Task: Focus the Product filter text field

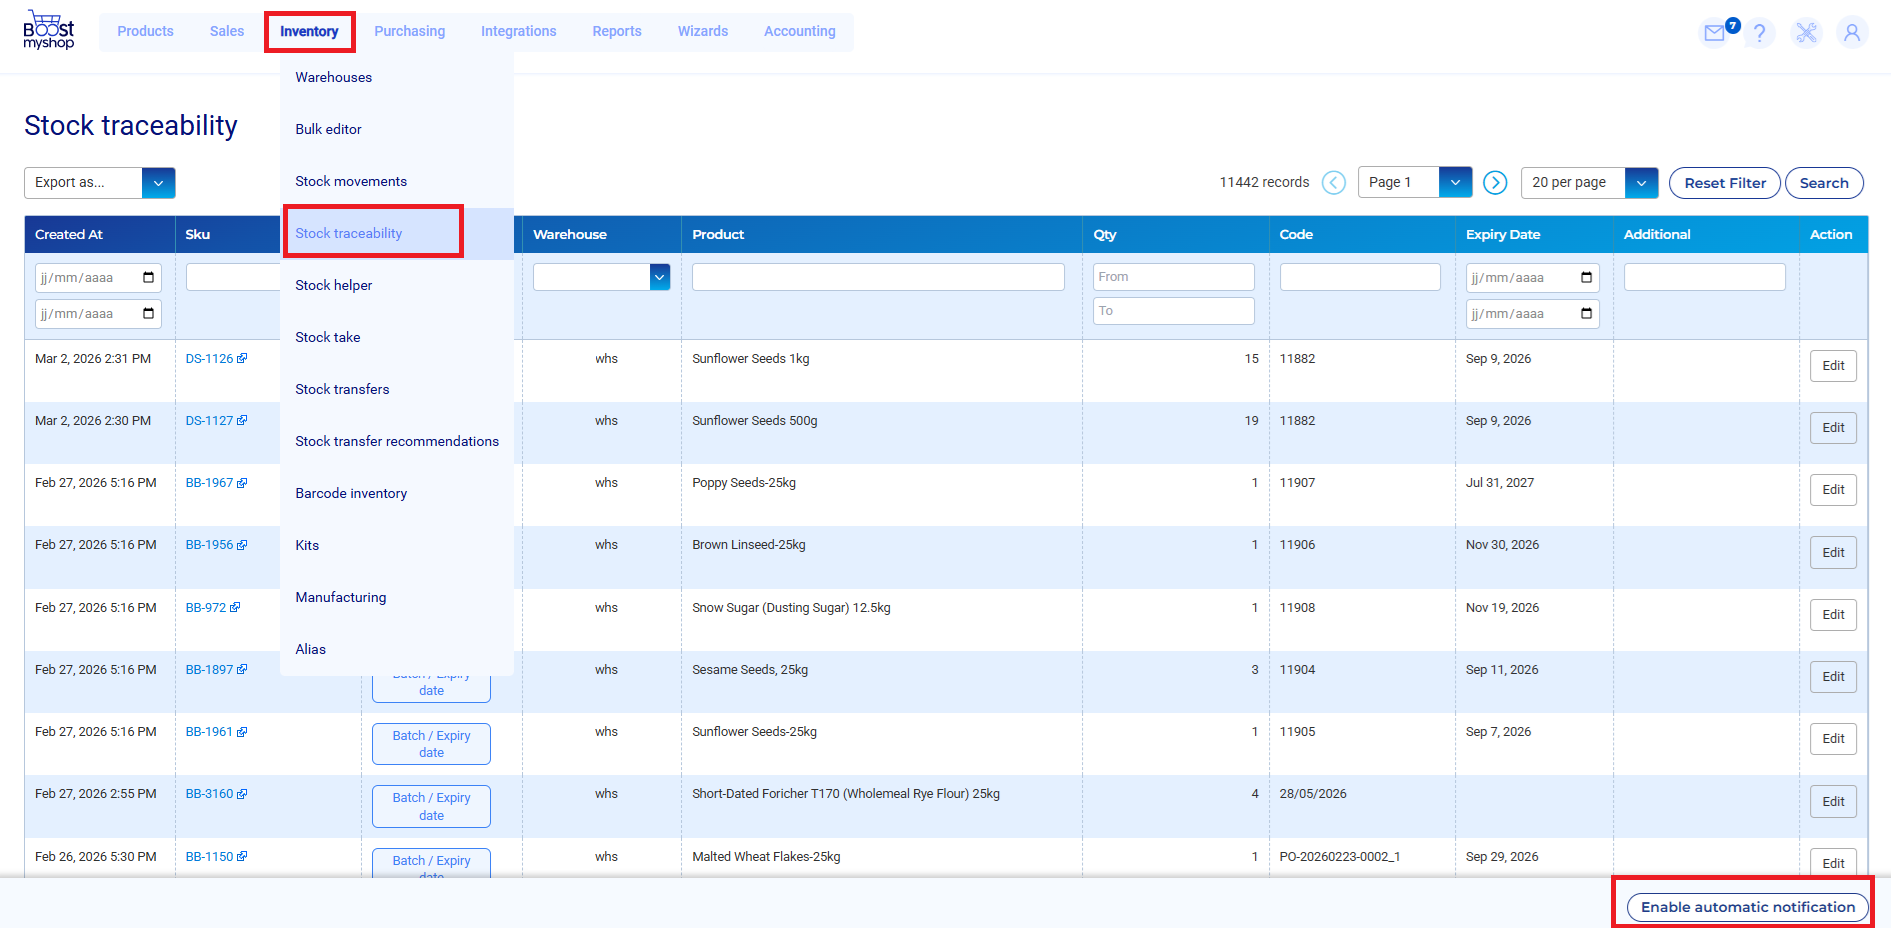Action: point(877,277)
